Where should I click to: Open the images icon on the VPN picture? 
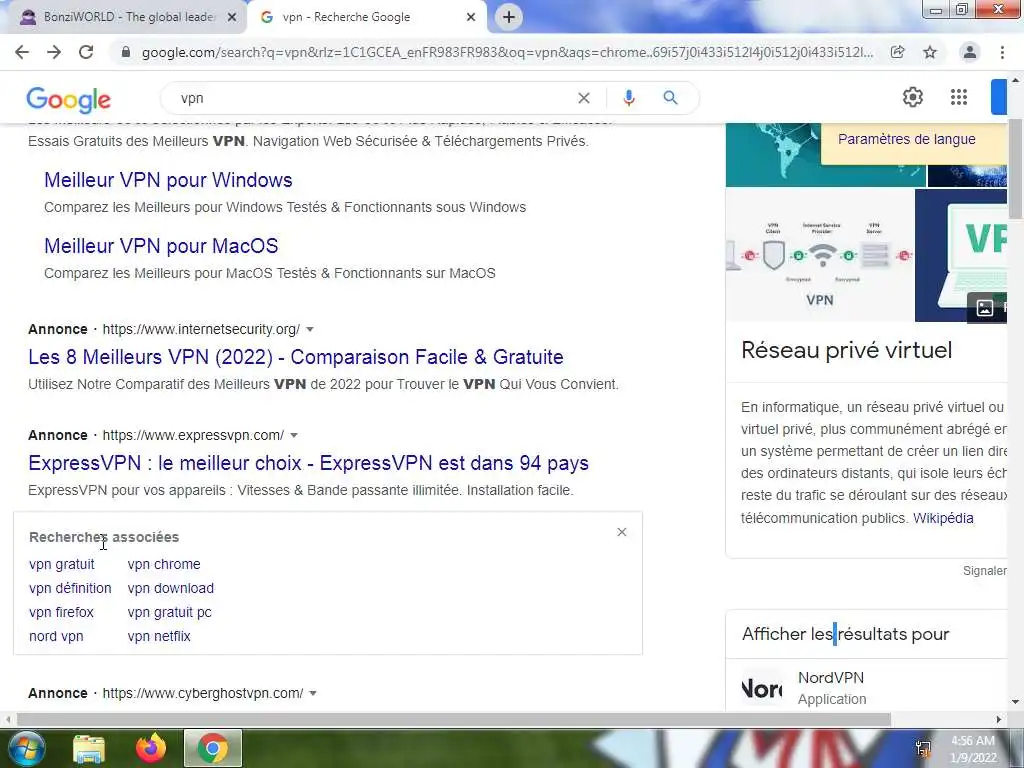tap(984, 308)
